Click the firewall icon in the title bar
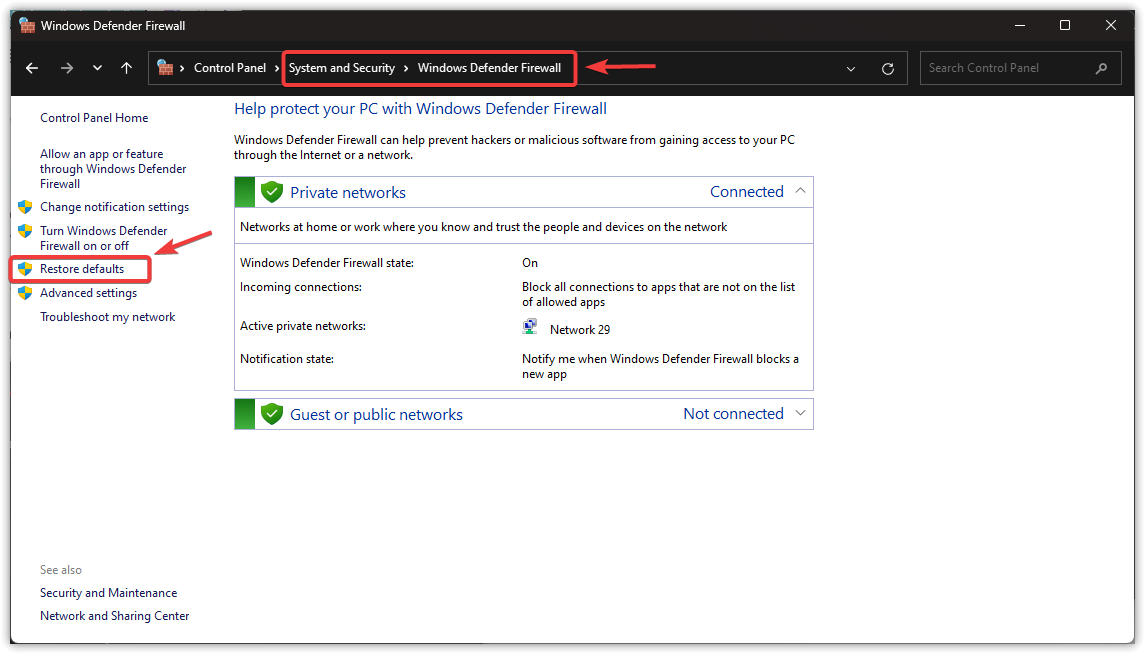Screen dimensions: 1145x654 26,25
